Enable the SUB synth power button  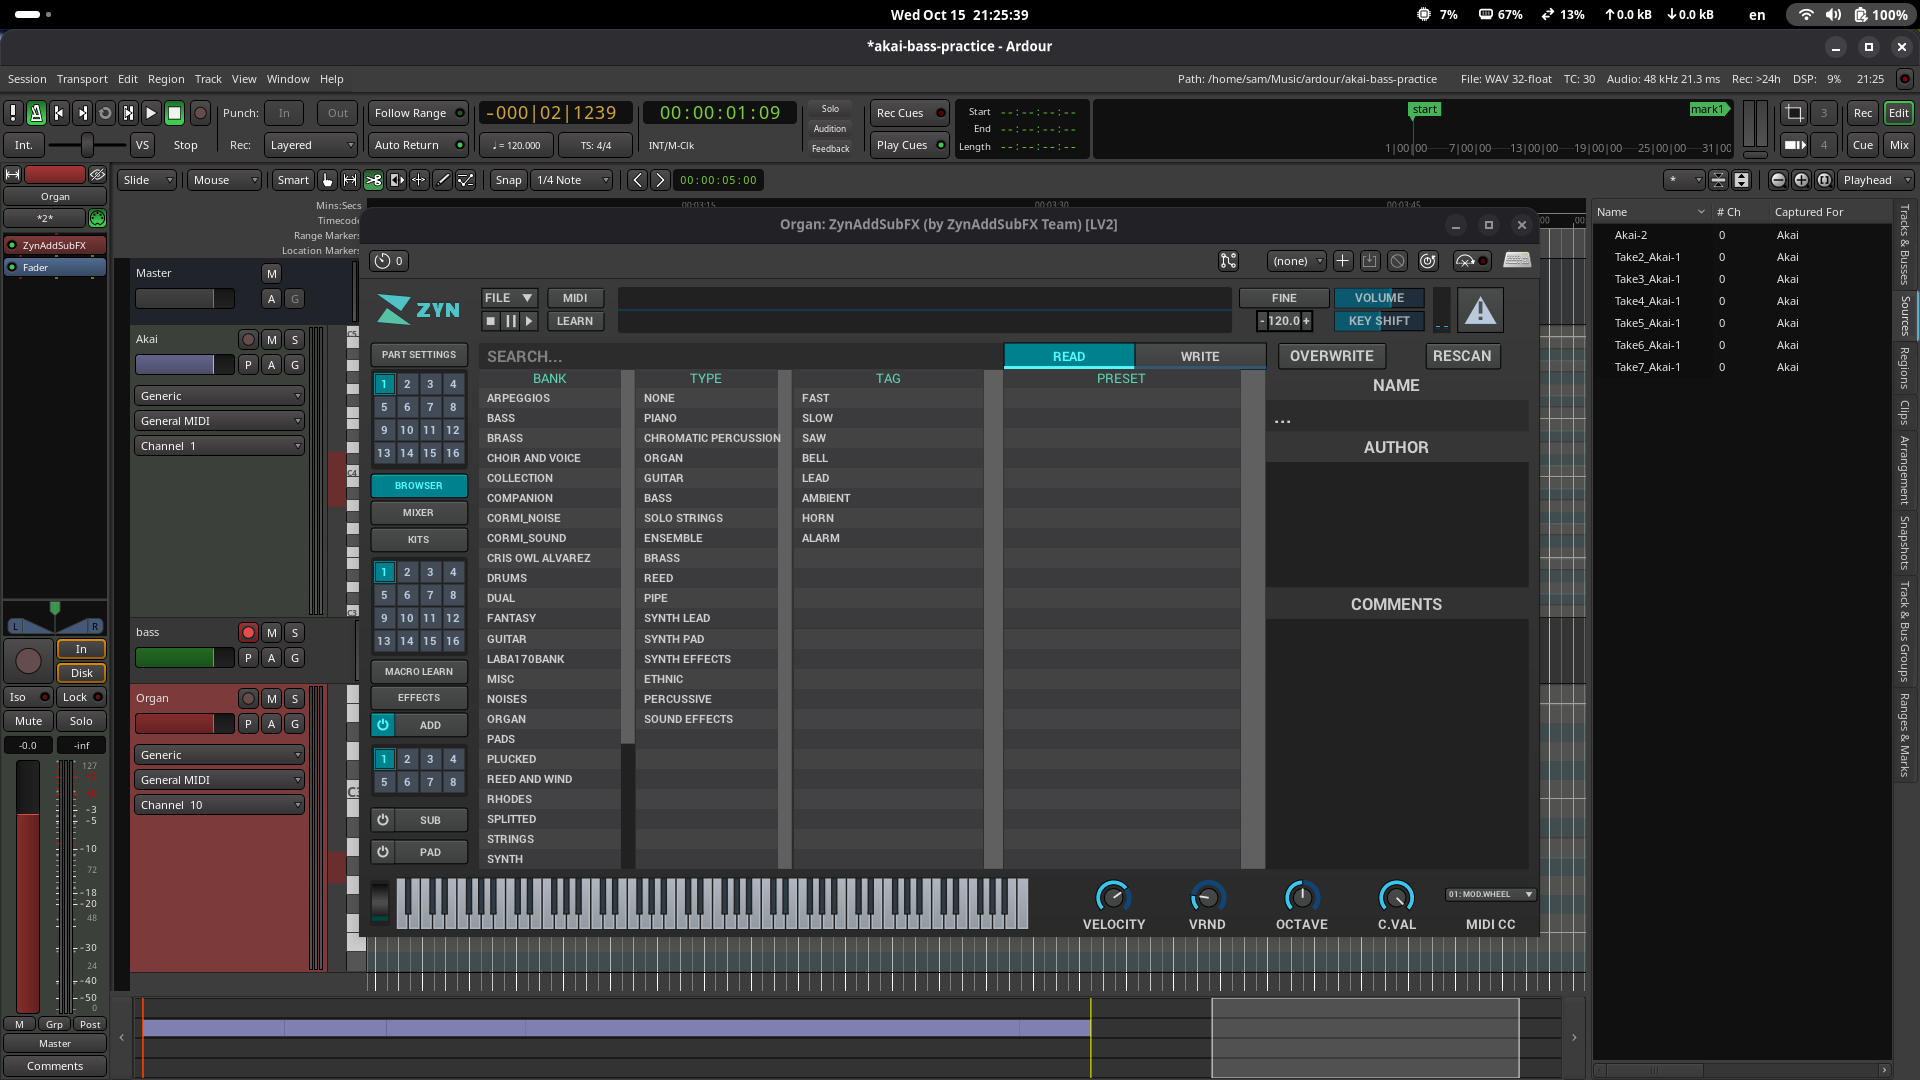[x=383, y=820]
